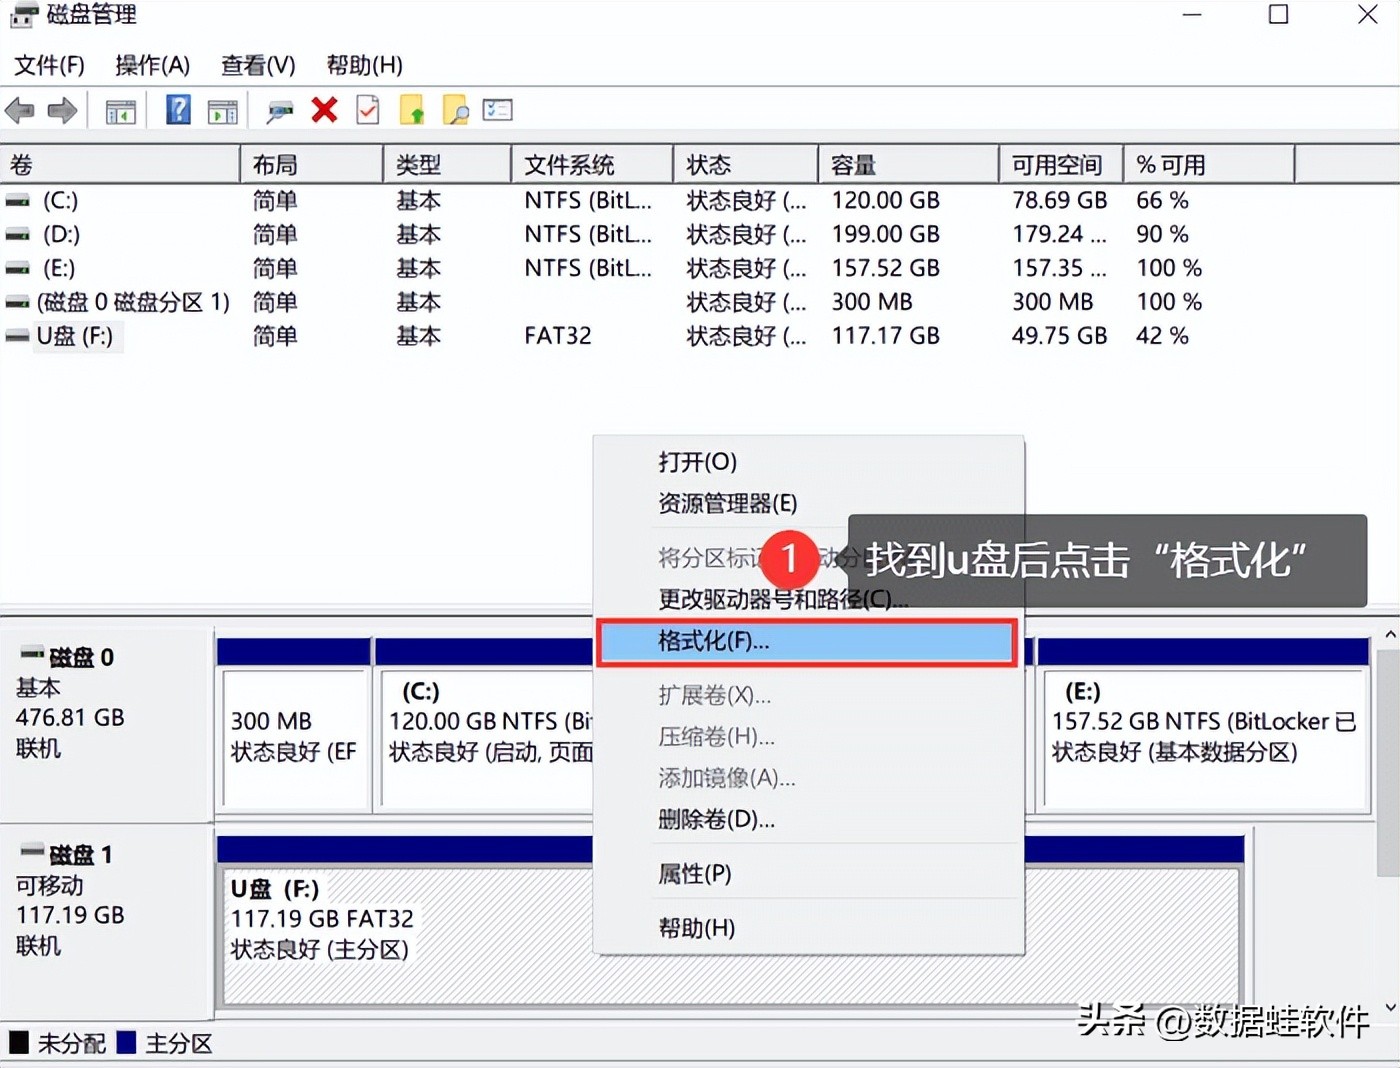Click the scrollbar up arrow
This screenshot has width=1400, height=1068.
[1389, 633]
